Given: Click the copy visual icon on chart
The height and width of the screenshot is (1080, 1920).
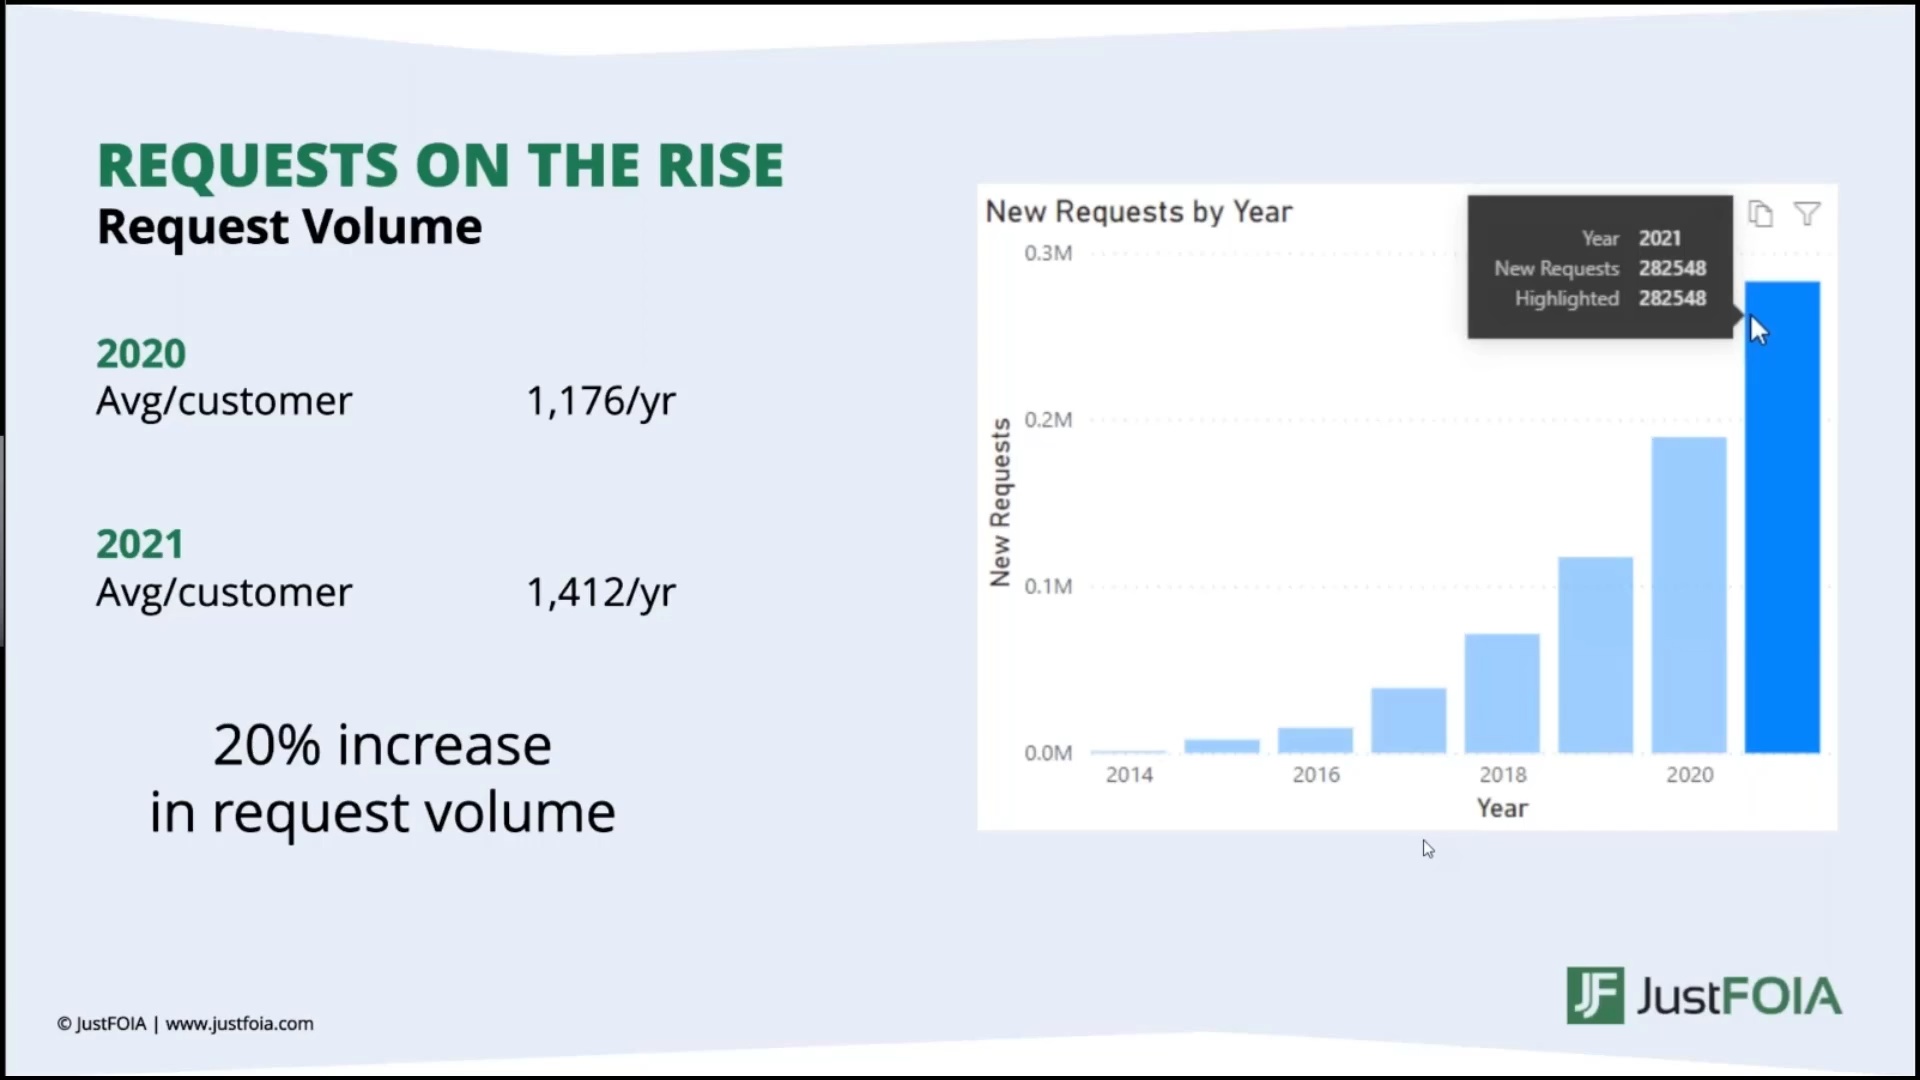Looking at the screenshot, I should pos(1760,214).
